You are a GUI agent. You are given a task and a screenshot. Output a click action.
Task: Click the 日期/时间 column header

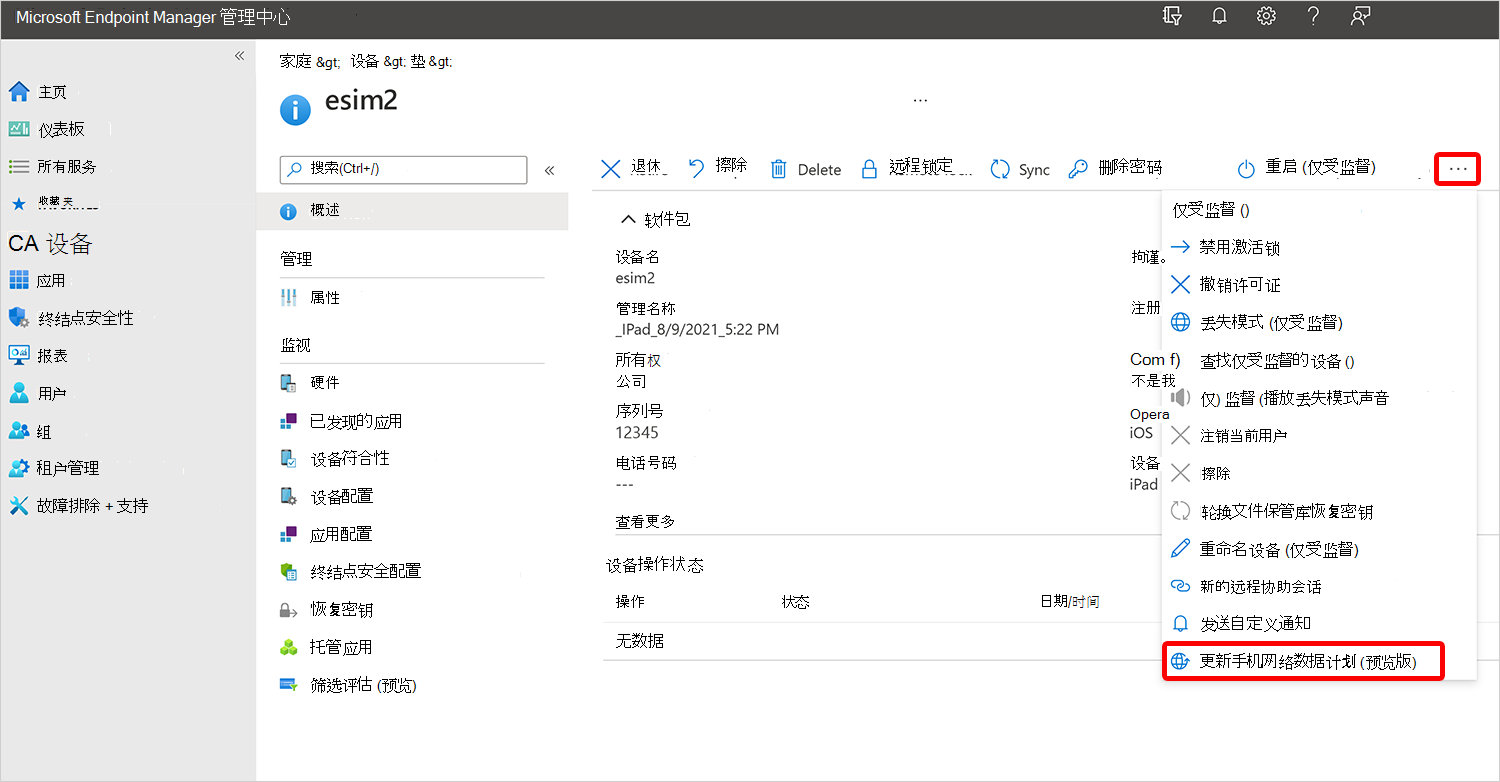1070,602
